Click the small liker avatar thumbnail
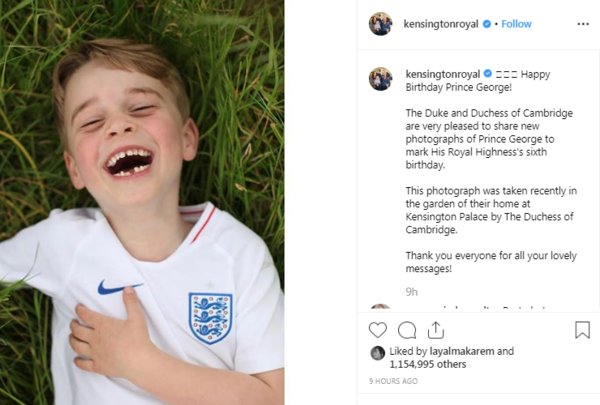The height and width of the screenshot is (405, 600). coord(377,352)
